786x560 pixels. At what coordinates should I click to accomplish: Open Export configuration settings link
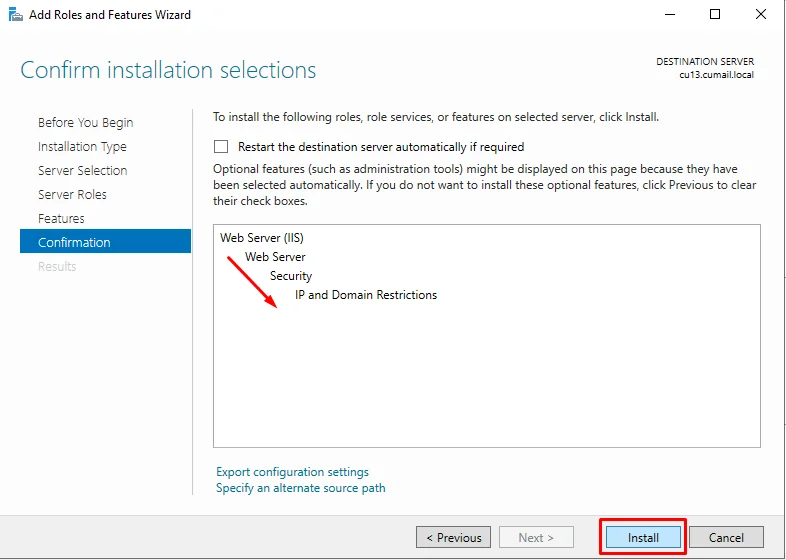coord(292,472)
